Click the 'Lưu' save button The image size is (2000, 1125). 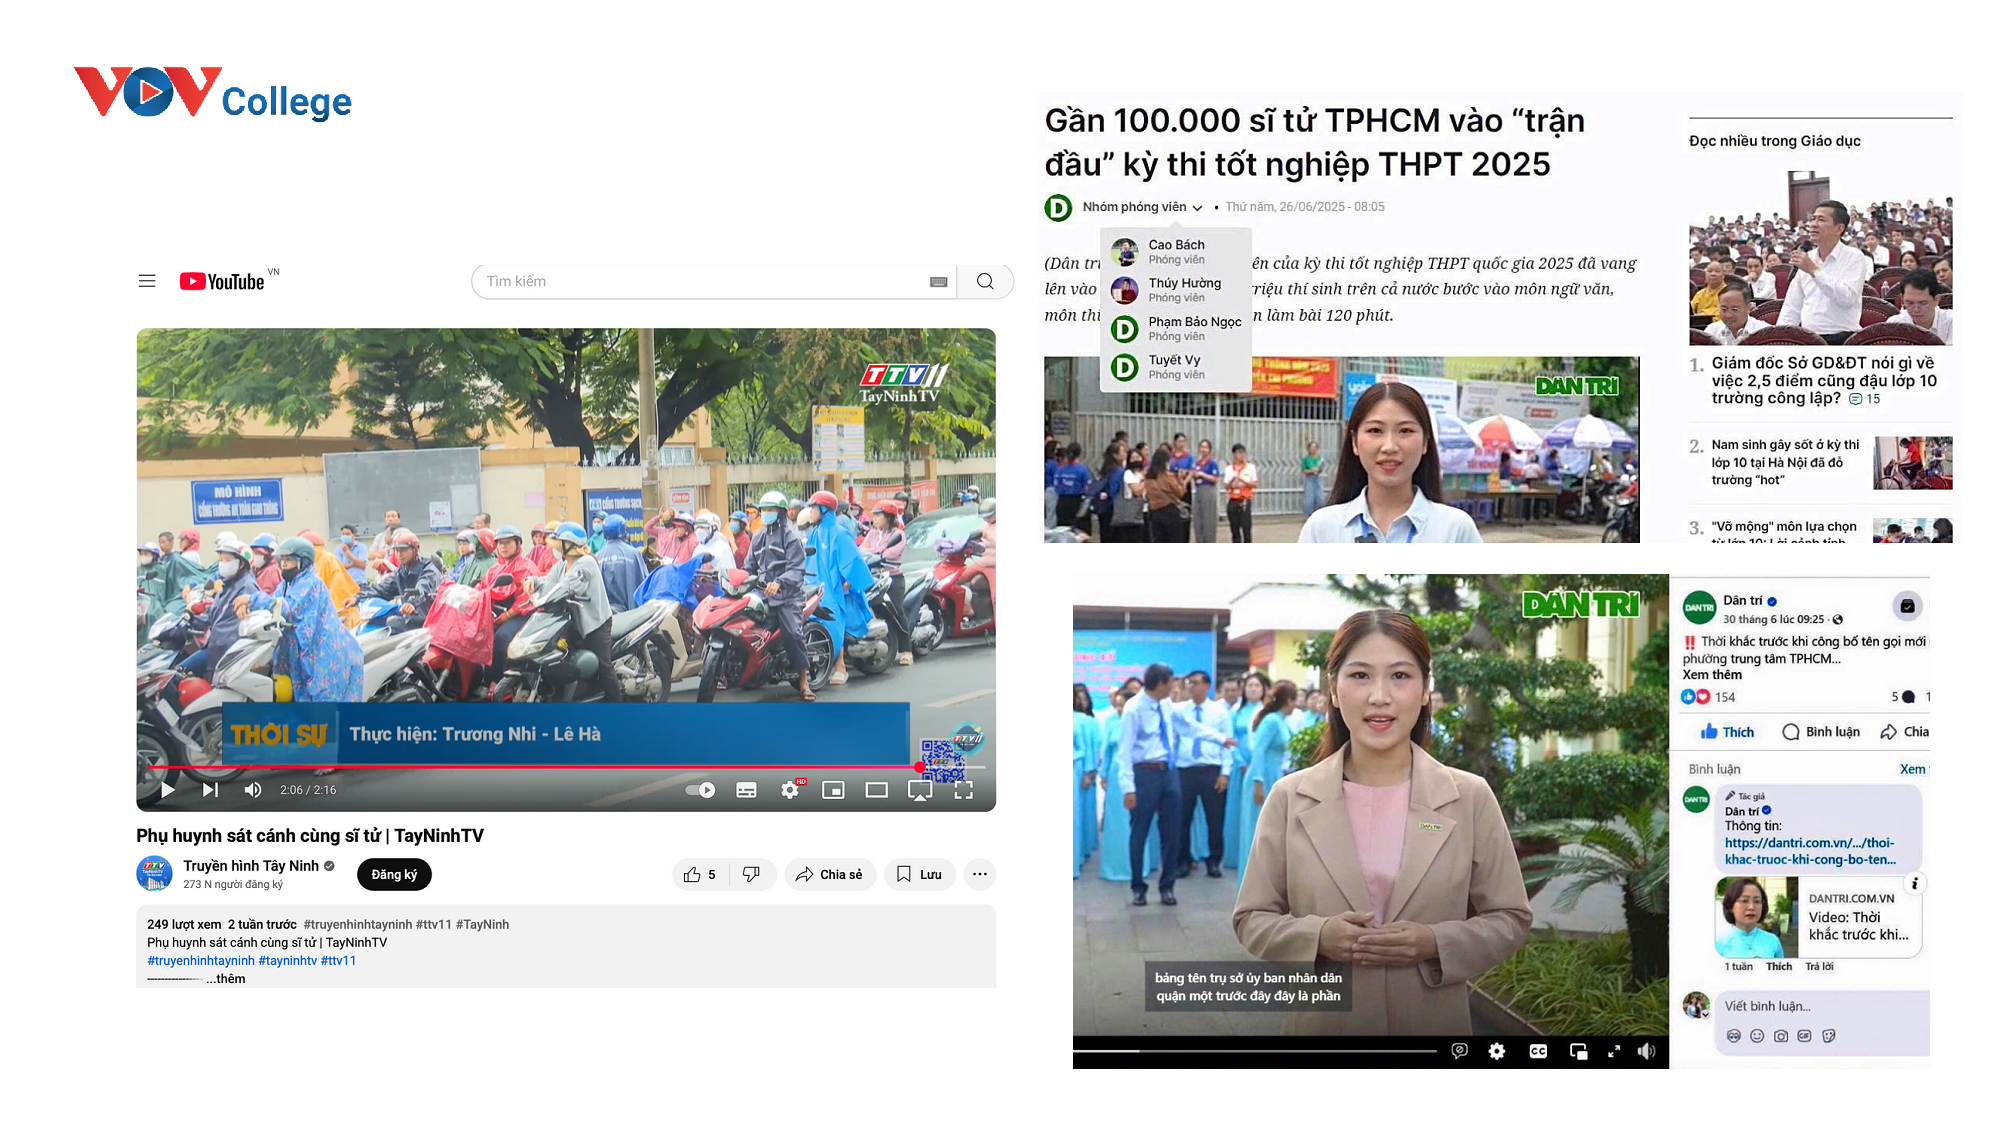(x=920, y=875)
